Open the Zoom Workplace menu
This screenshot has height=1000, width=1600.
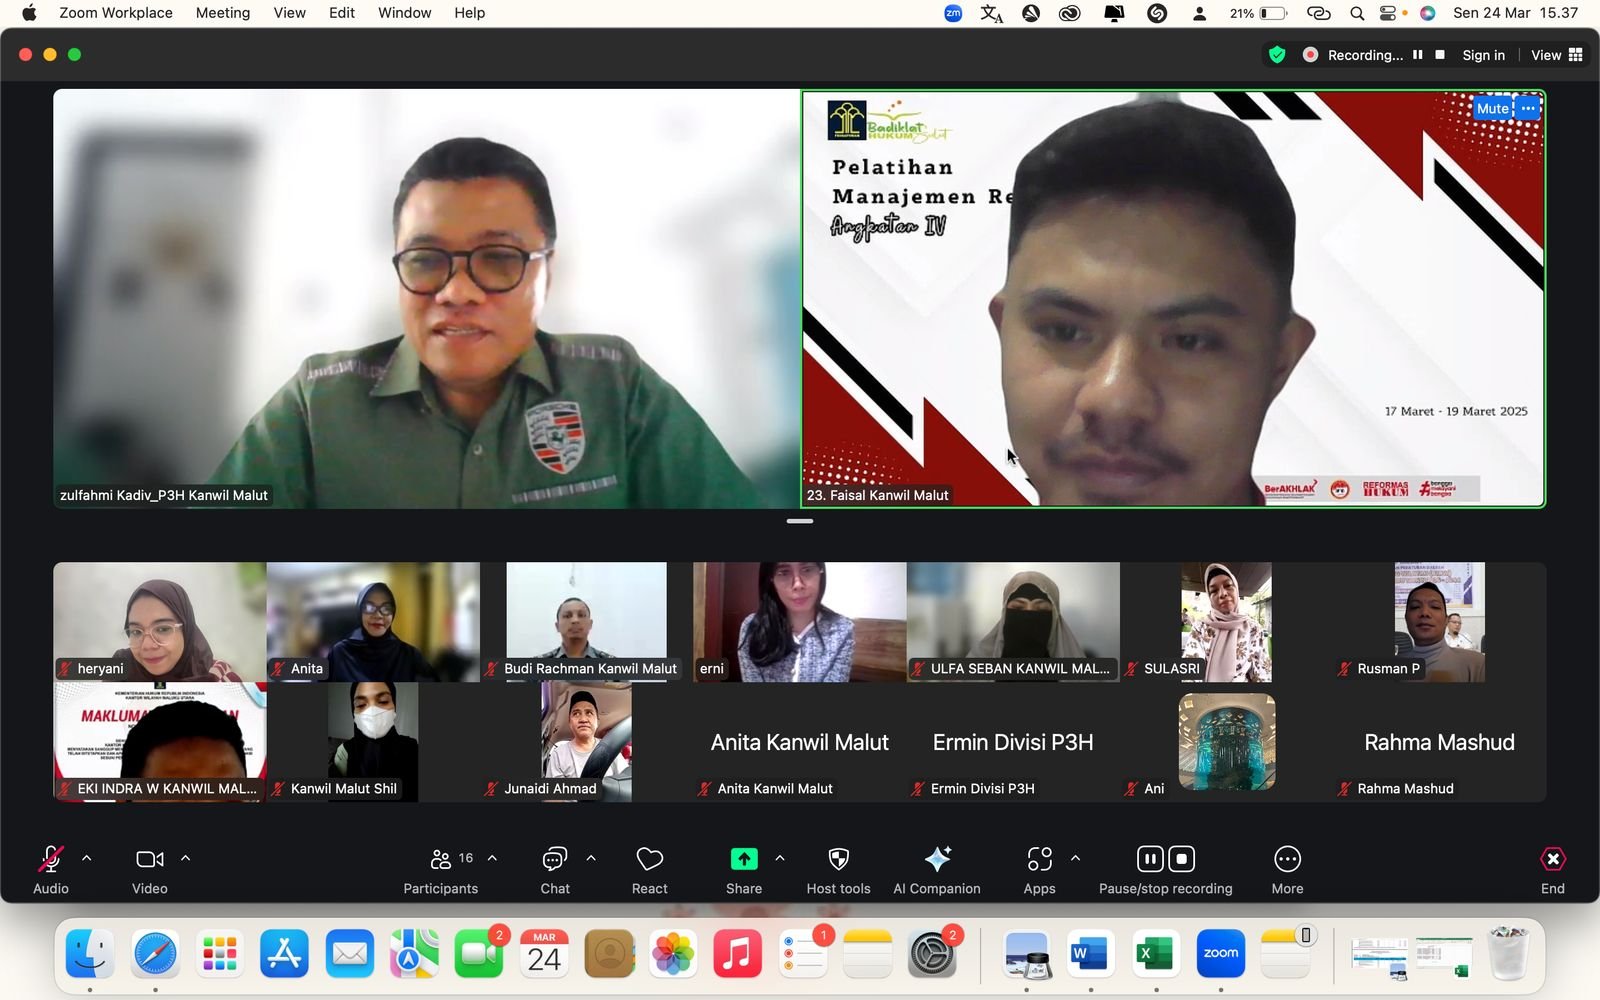[x=116, y=13]
